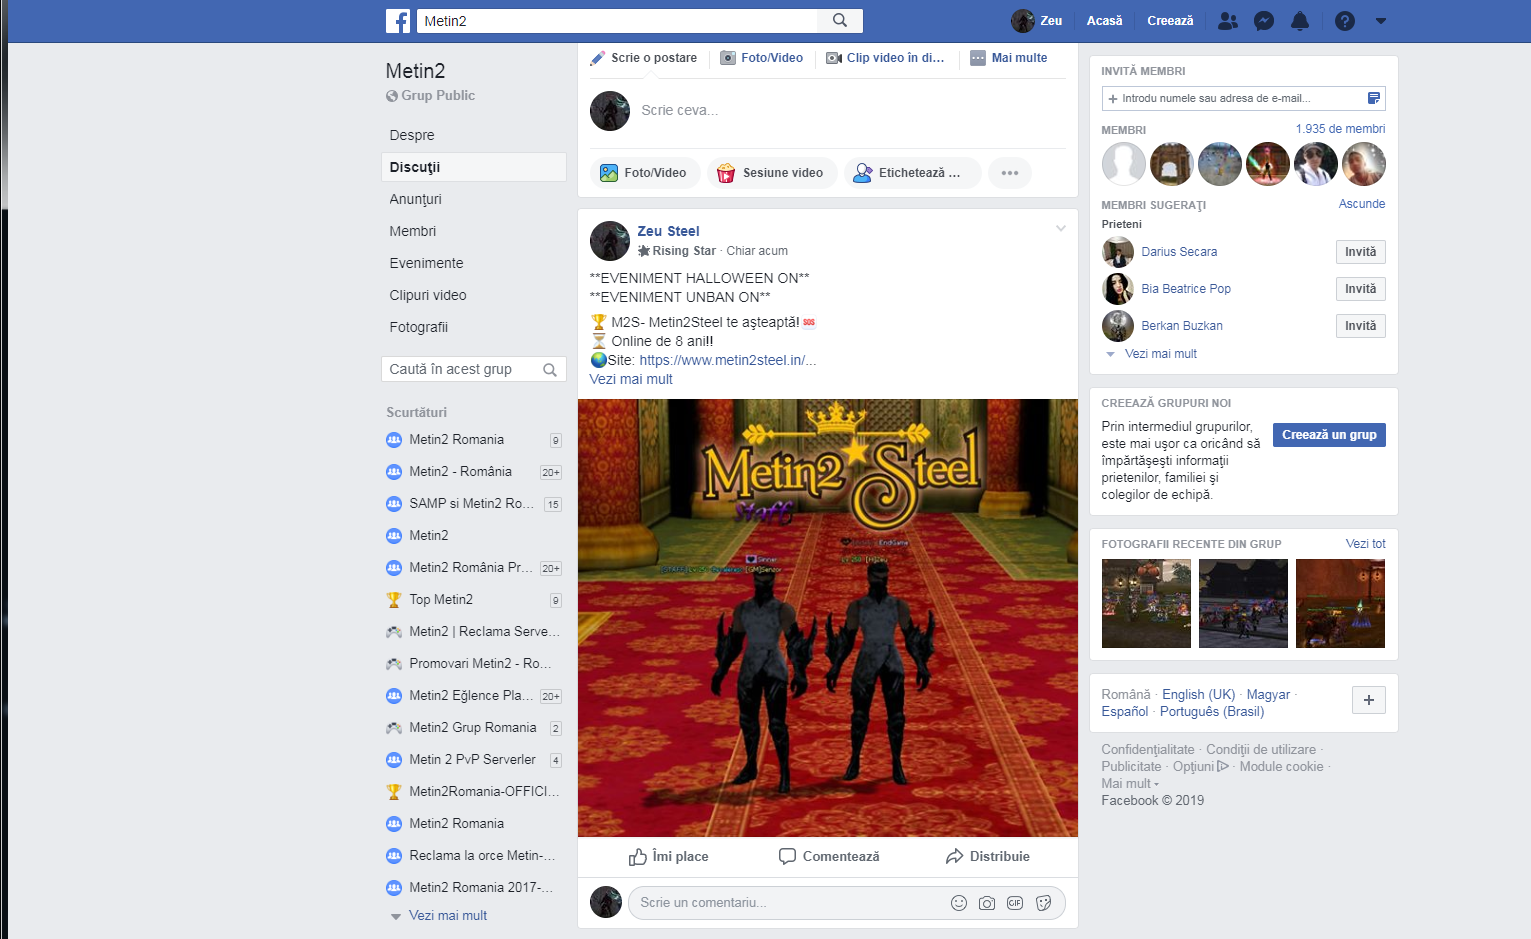Screen dimensions: 1531x939
Task: Click the search magnifier in top bar
Action: (x=840, y=20)
